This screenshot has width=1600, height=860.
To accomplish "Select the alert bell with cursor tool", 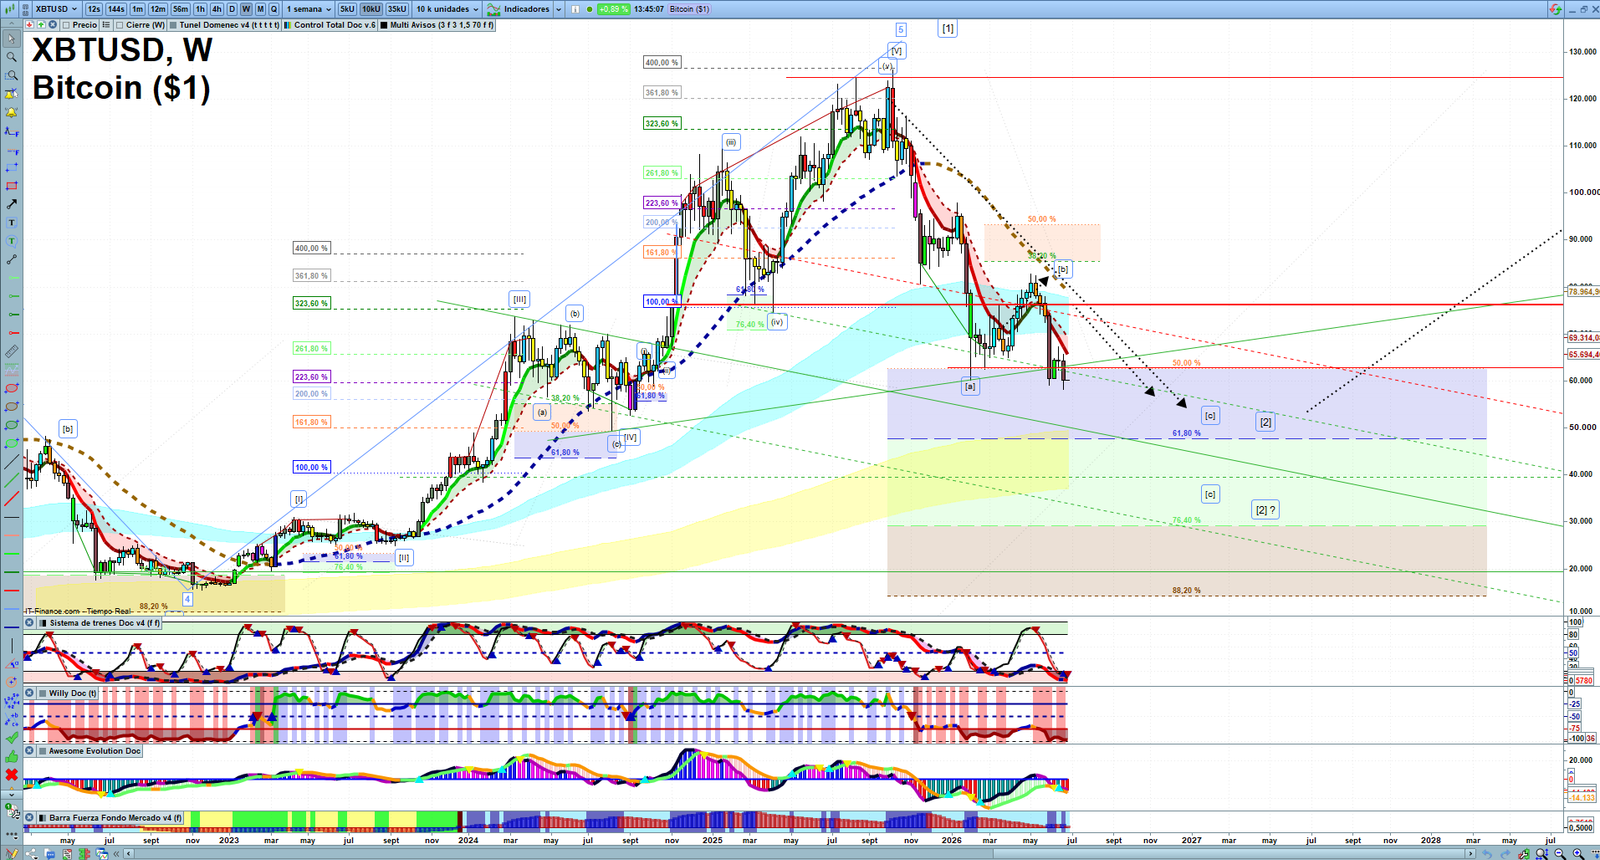I will 12,93.
